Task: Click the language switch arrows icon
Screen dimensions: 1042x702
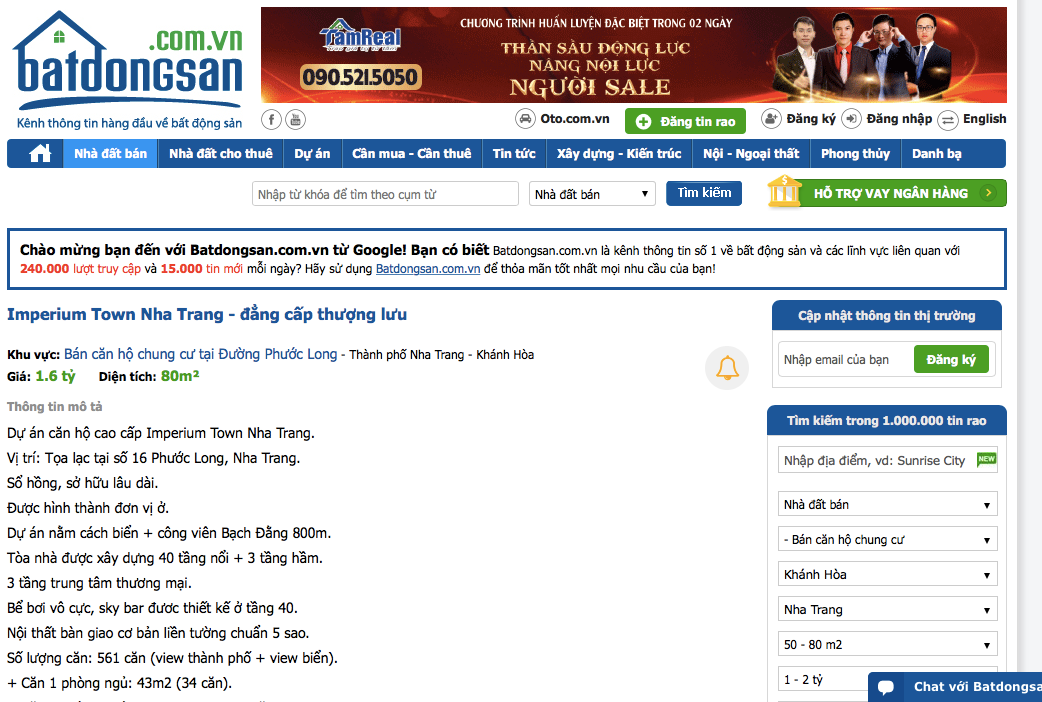Action: click(948, 119)
